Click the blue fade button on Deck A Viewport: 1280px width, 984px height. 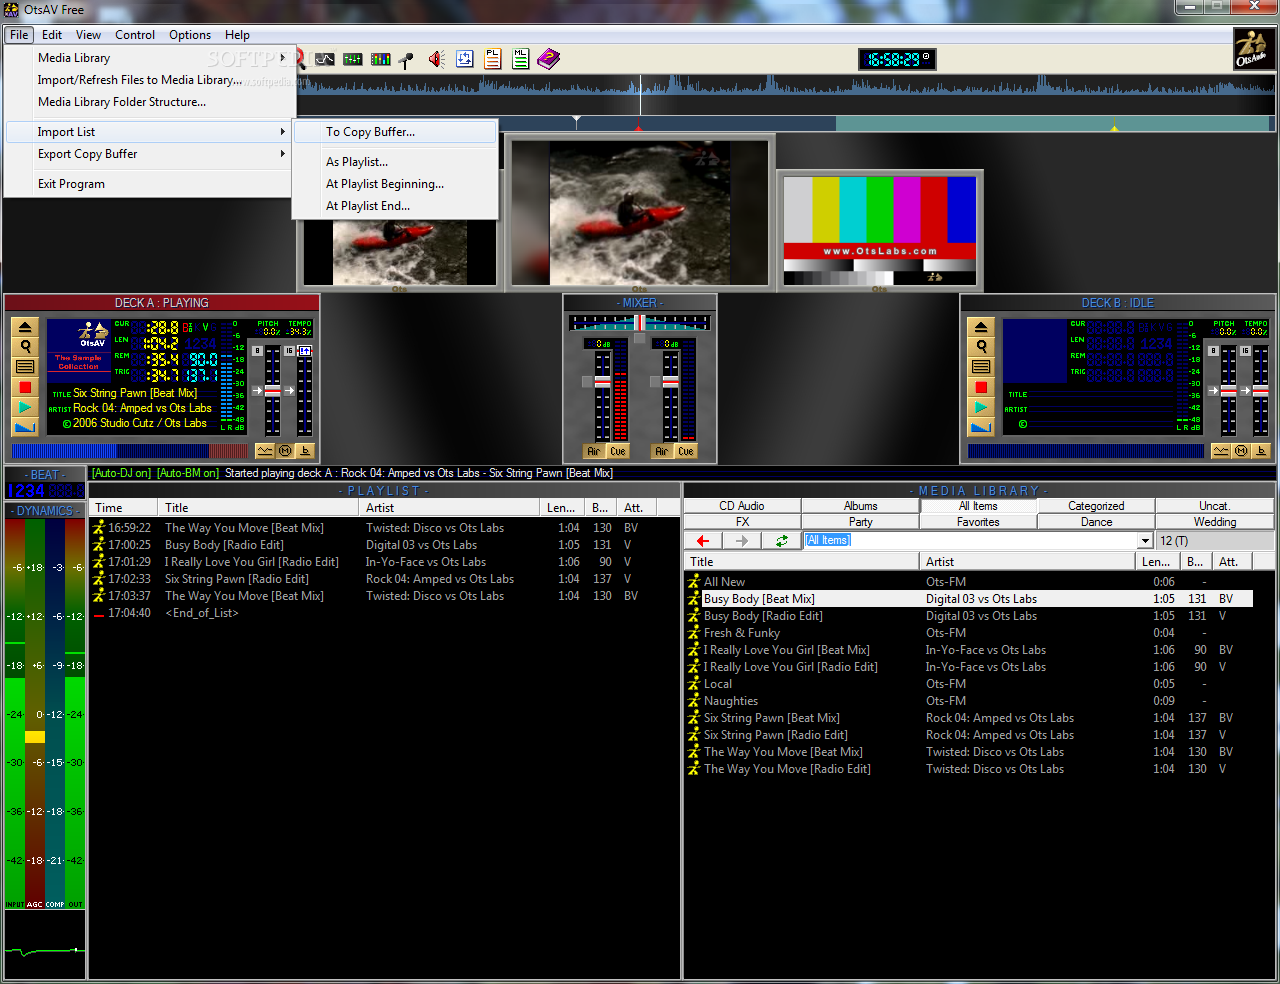click(x=25, y=427)
